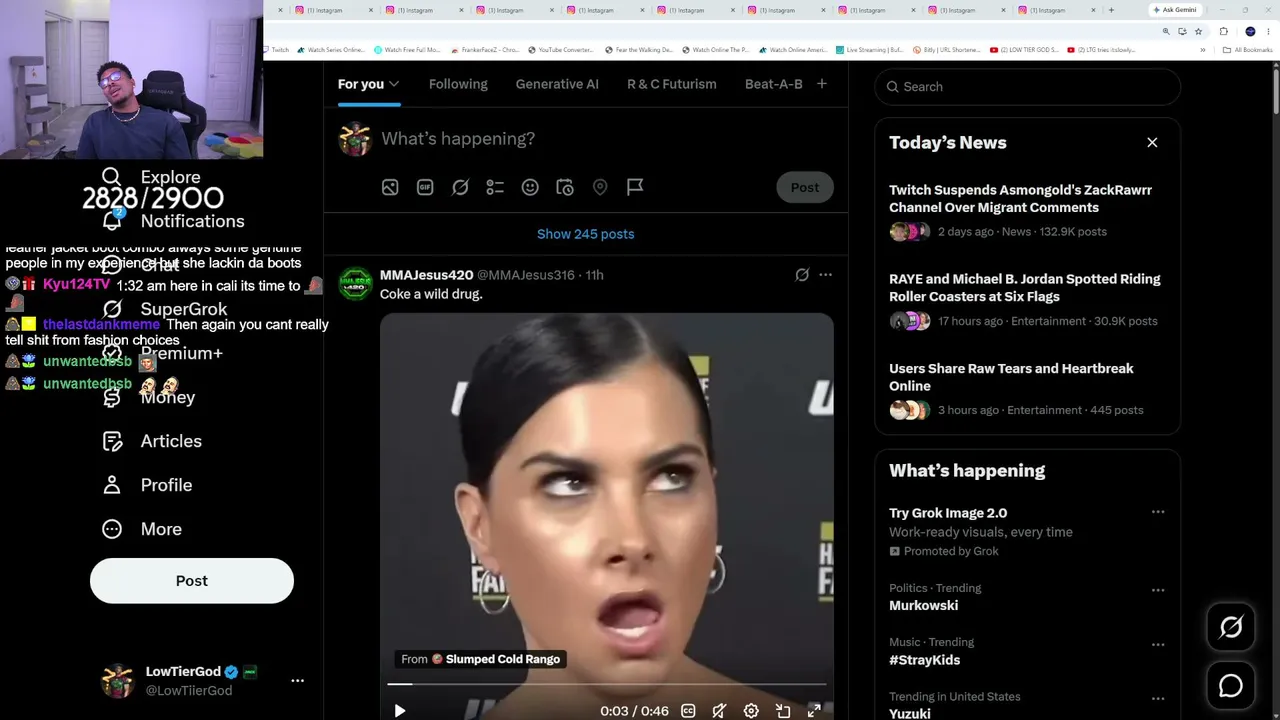Add a poll to the post
The height and width of the screenshot is (720, 1280).
[495, 187]
